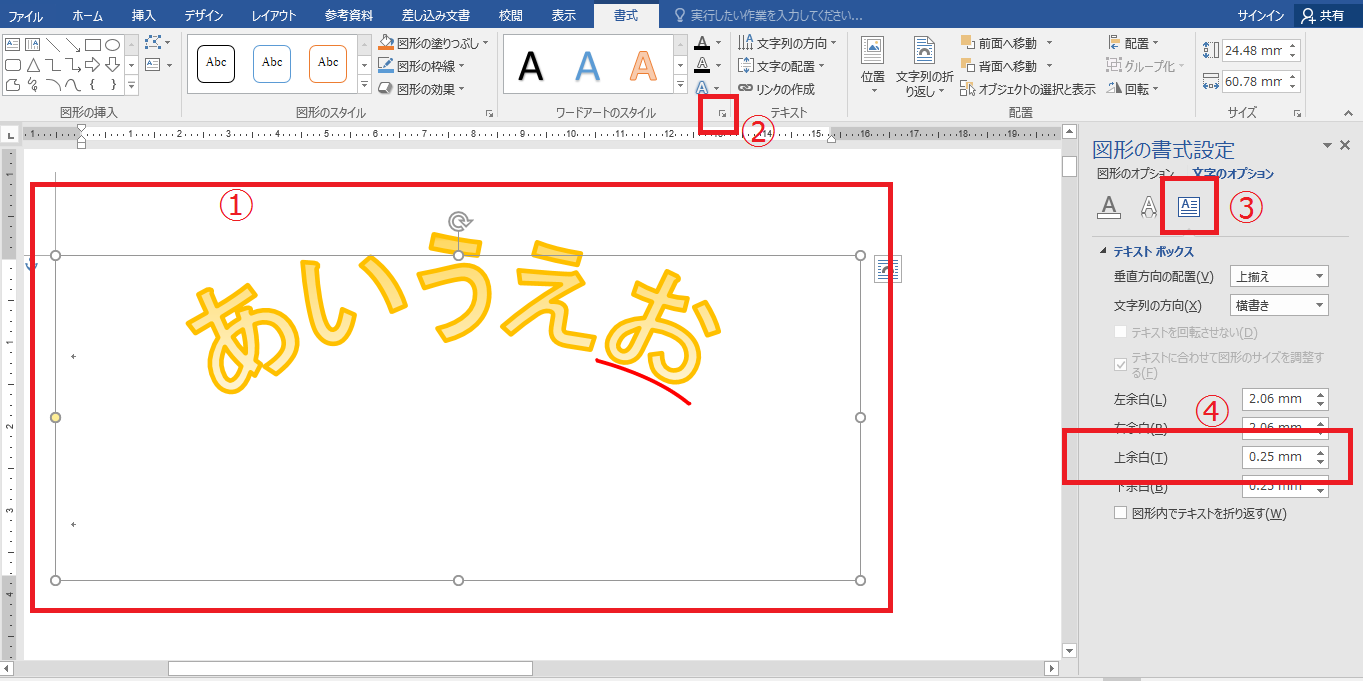The height and width of the screenshot is (681, 1363).
Task: Pick the rectangle shape in the gallery
Action: tap(93, 45)
